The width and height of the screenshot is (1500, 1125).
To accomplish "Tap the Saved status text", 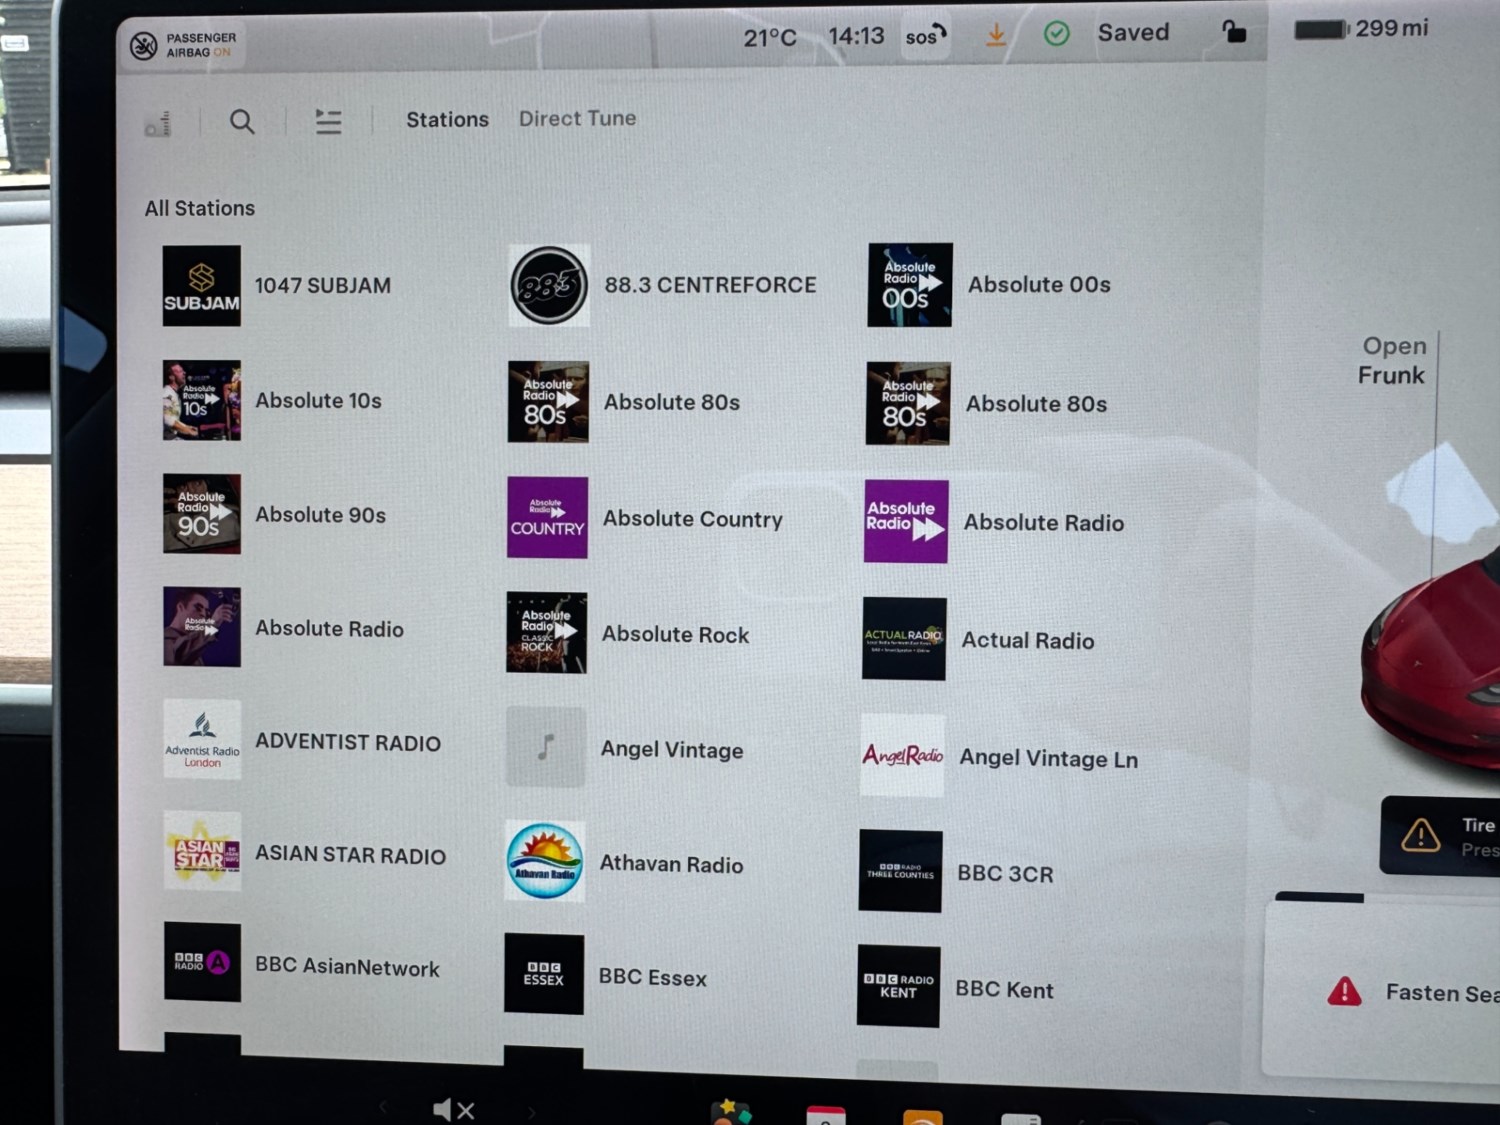I will click(1133, 33).
